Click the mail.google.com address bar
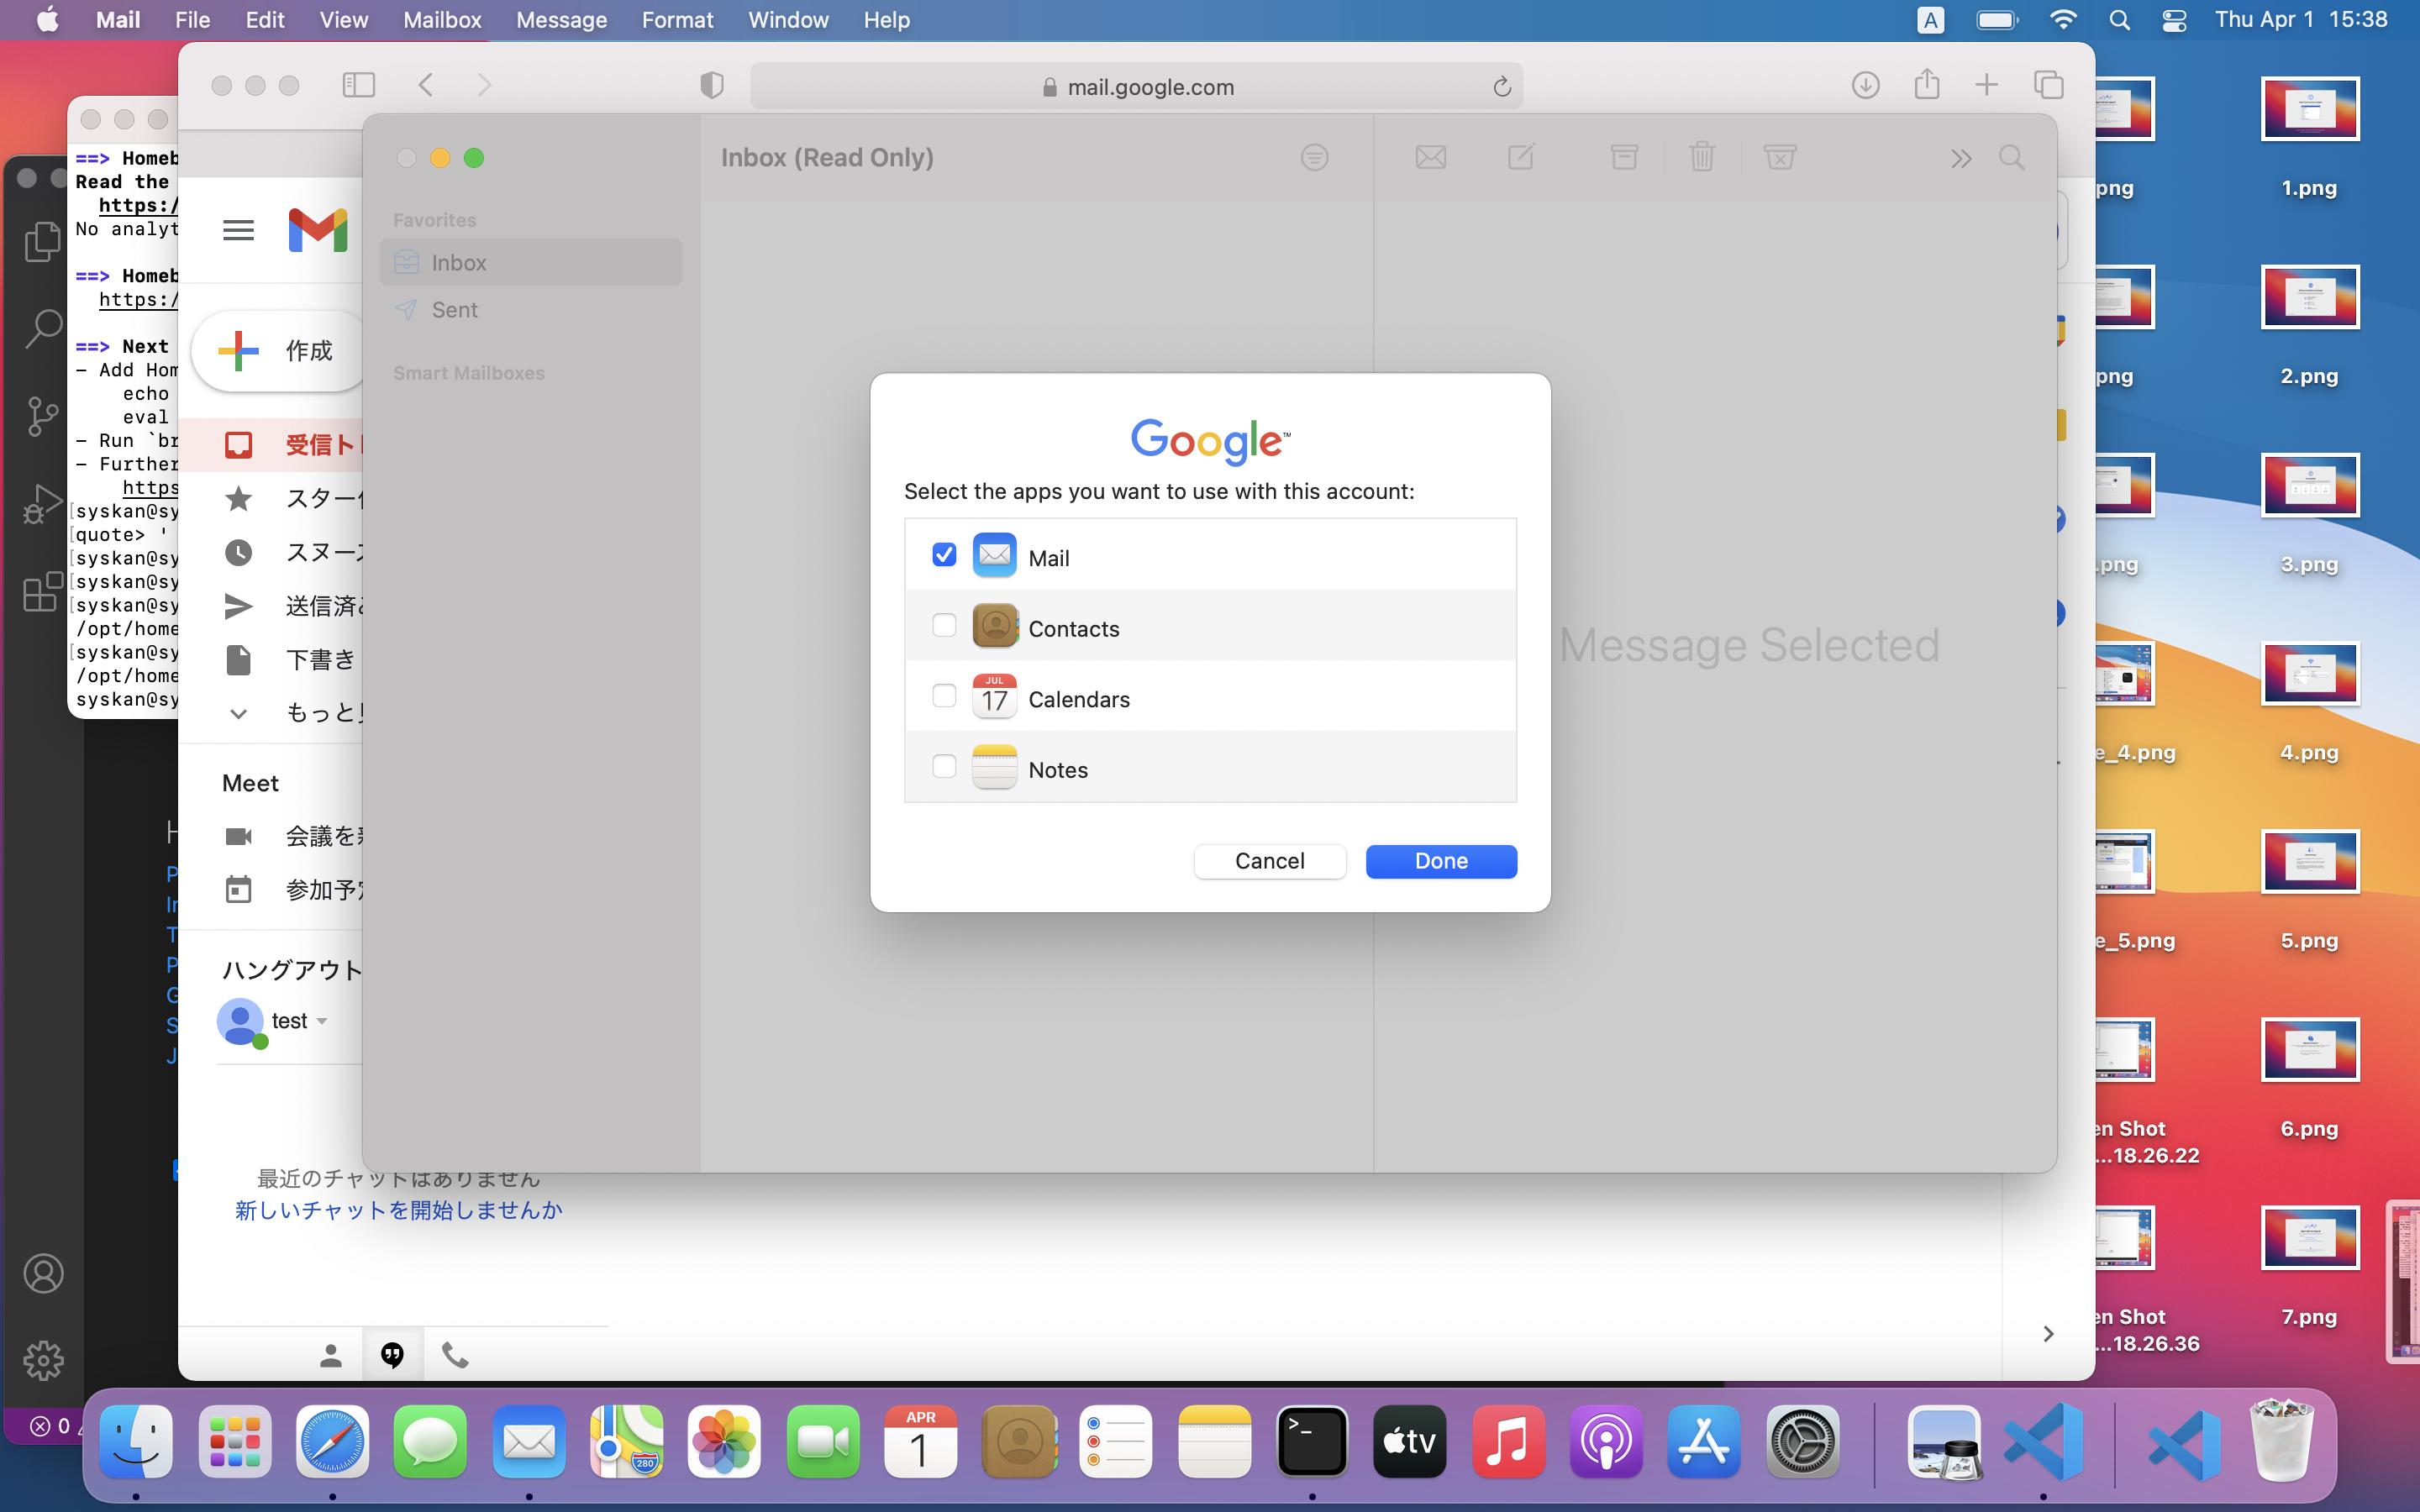 1136,87
